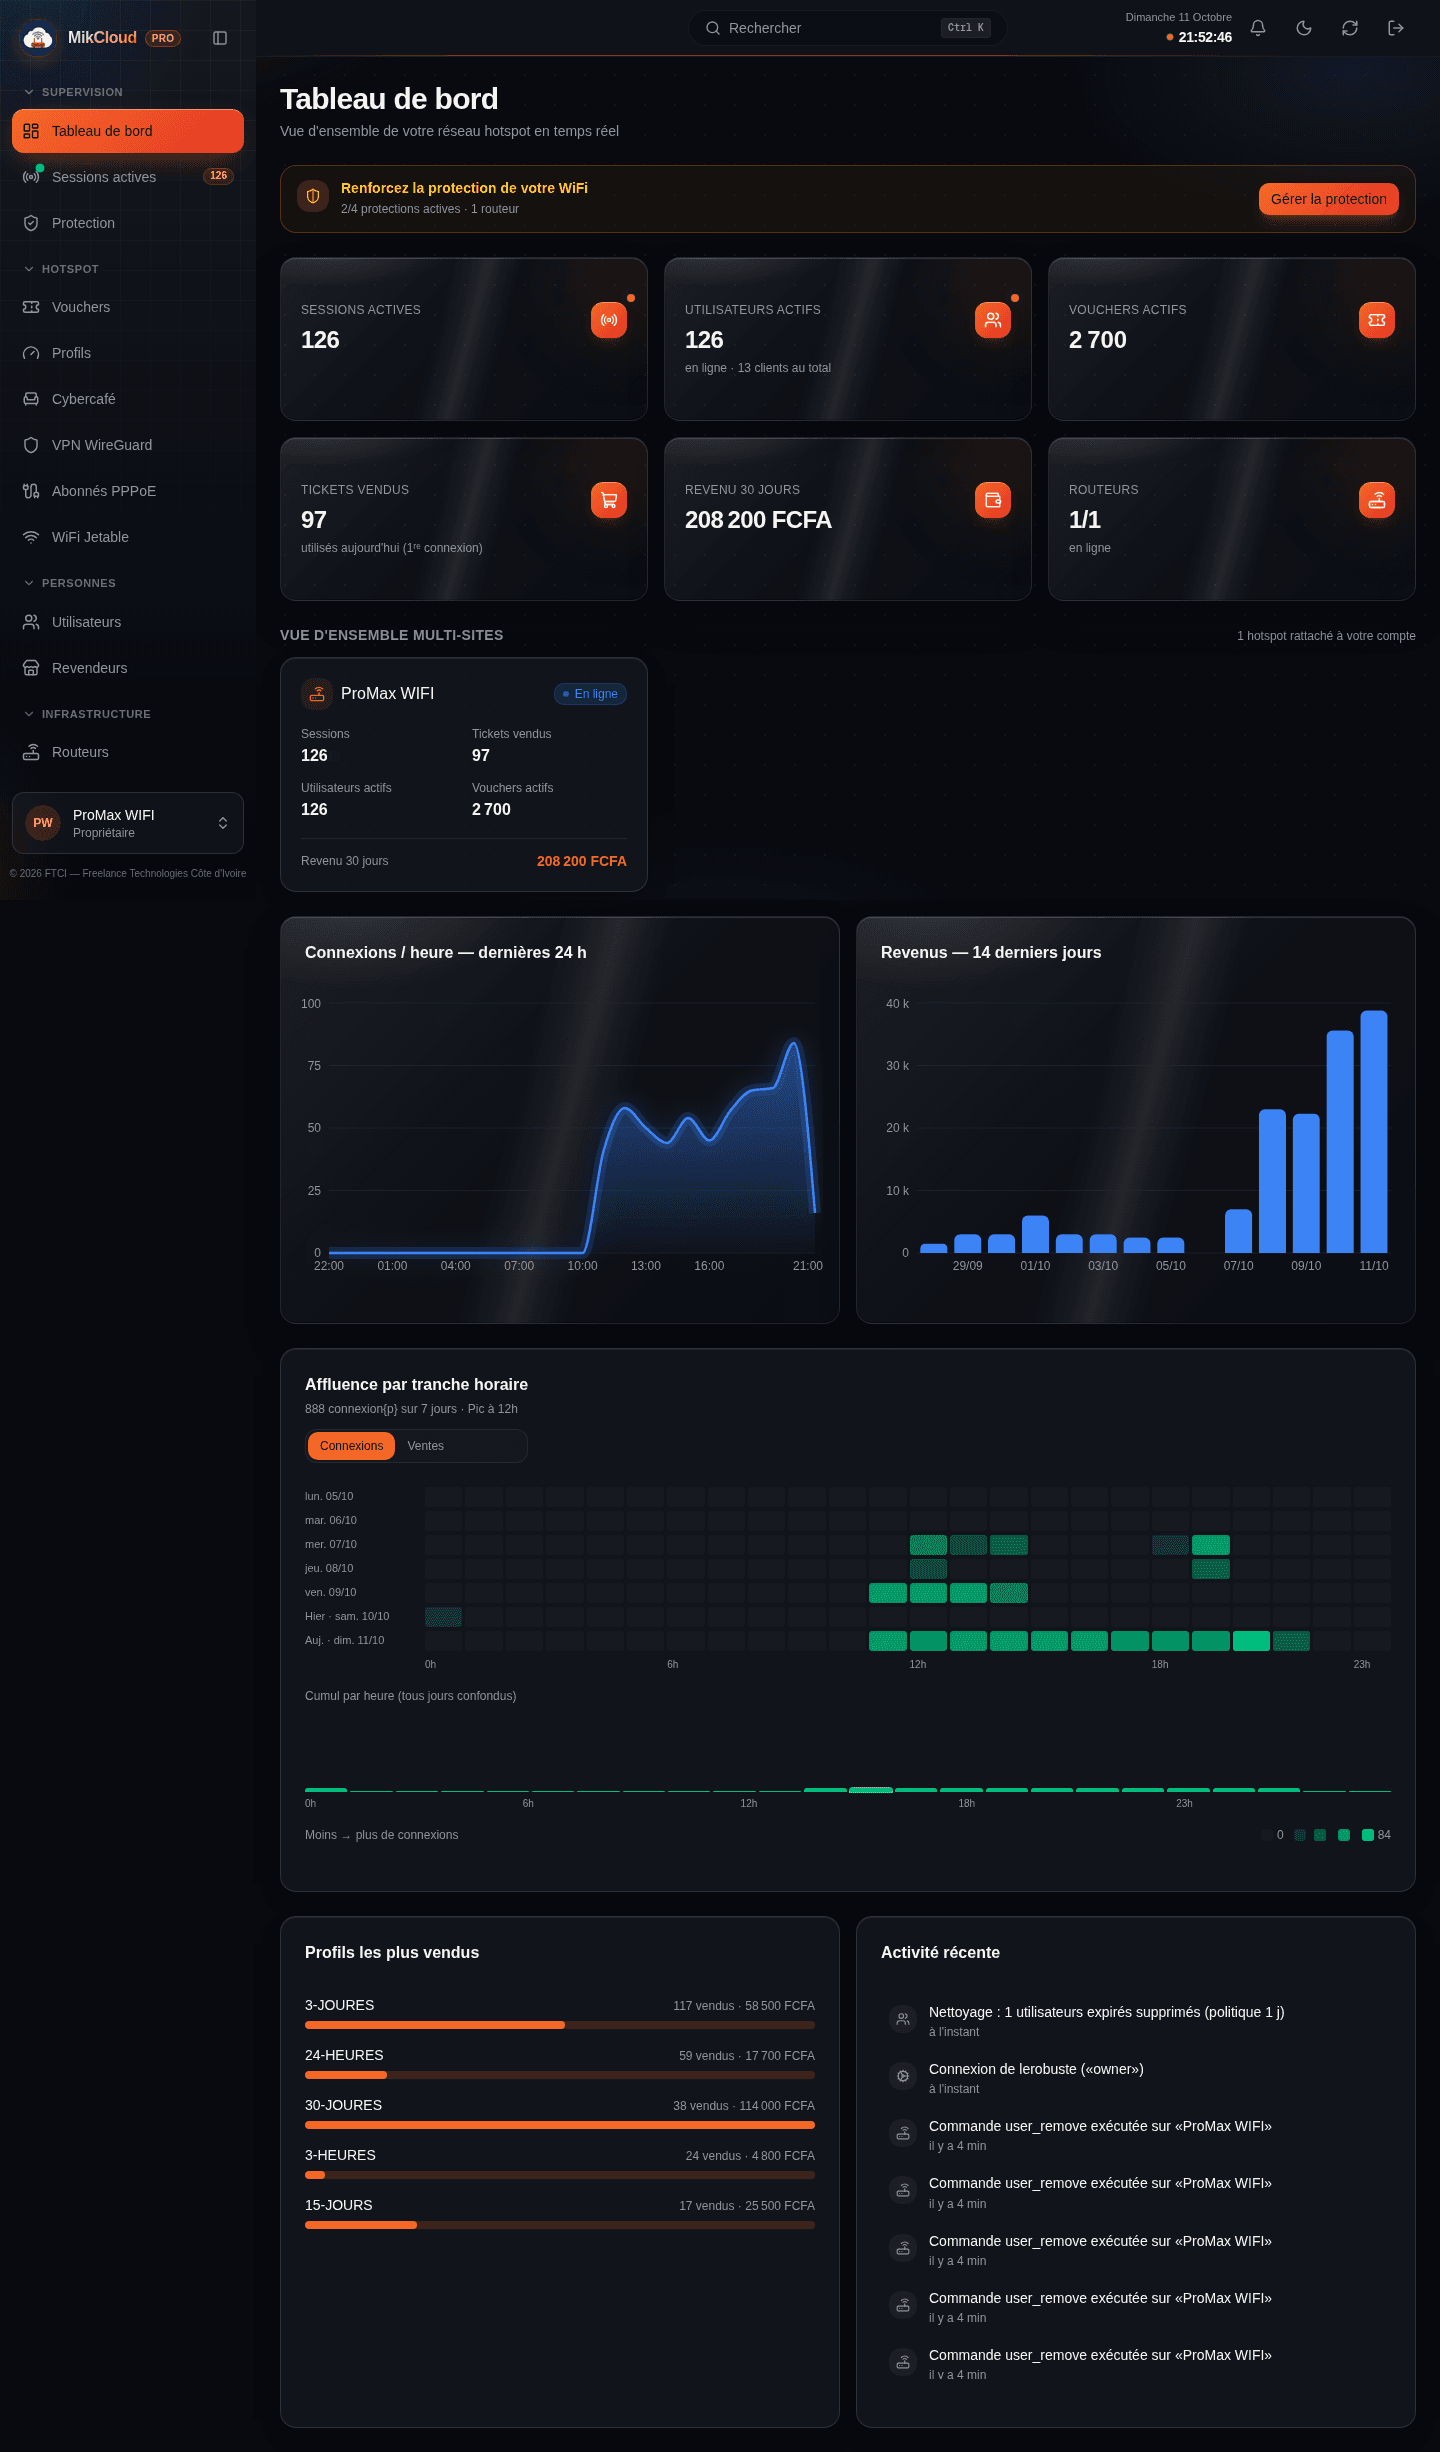Click the Sessions actives broadcast card icon

(x=609, y=320)
